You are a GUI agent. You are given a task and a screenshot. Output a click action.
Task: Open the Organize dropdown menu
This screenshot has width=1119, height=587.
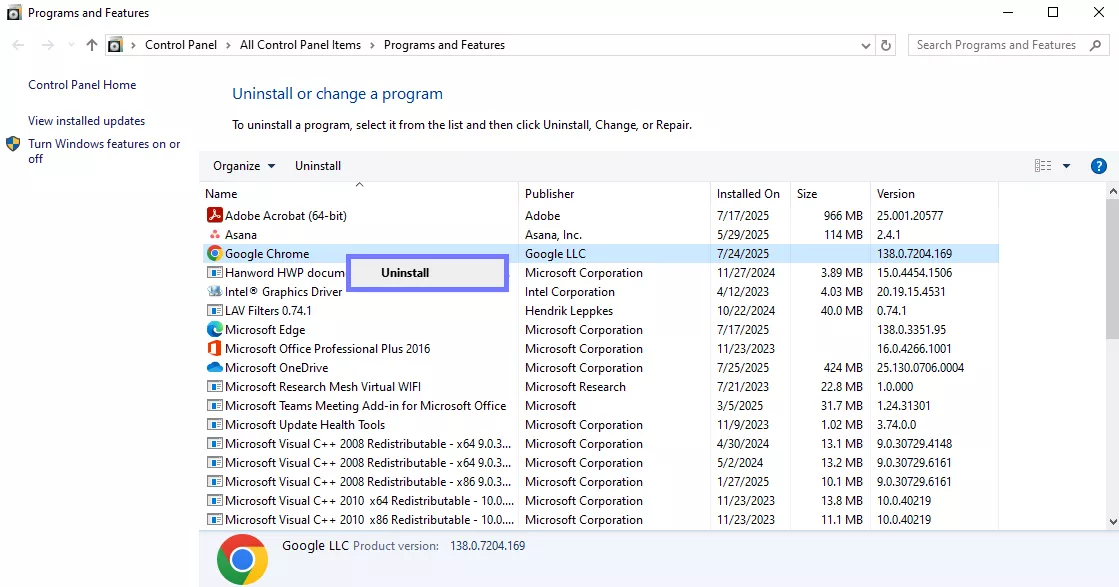coord(244,166)
